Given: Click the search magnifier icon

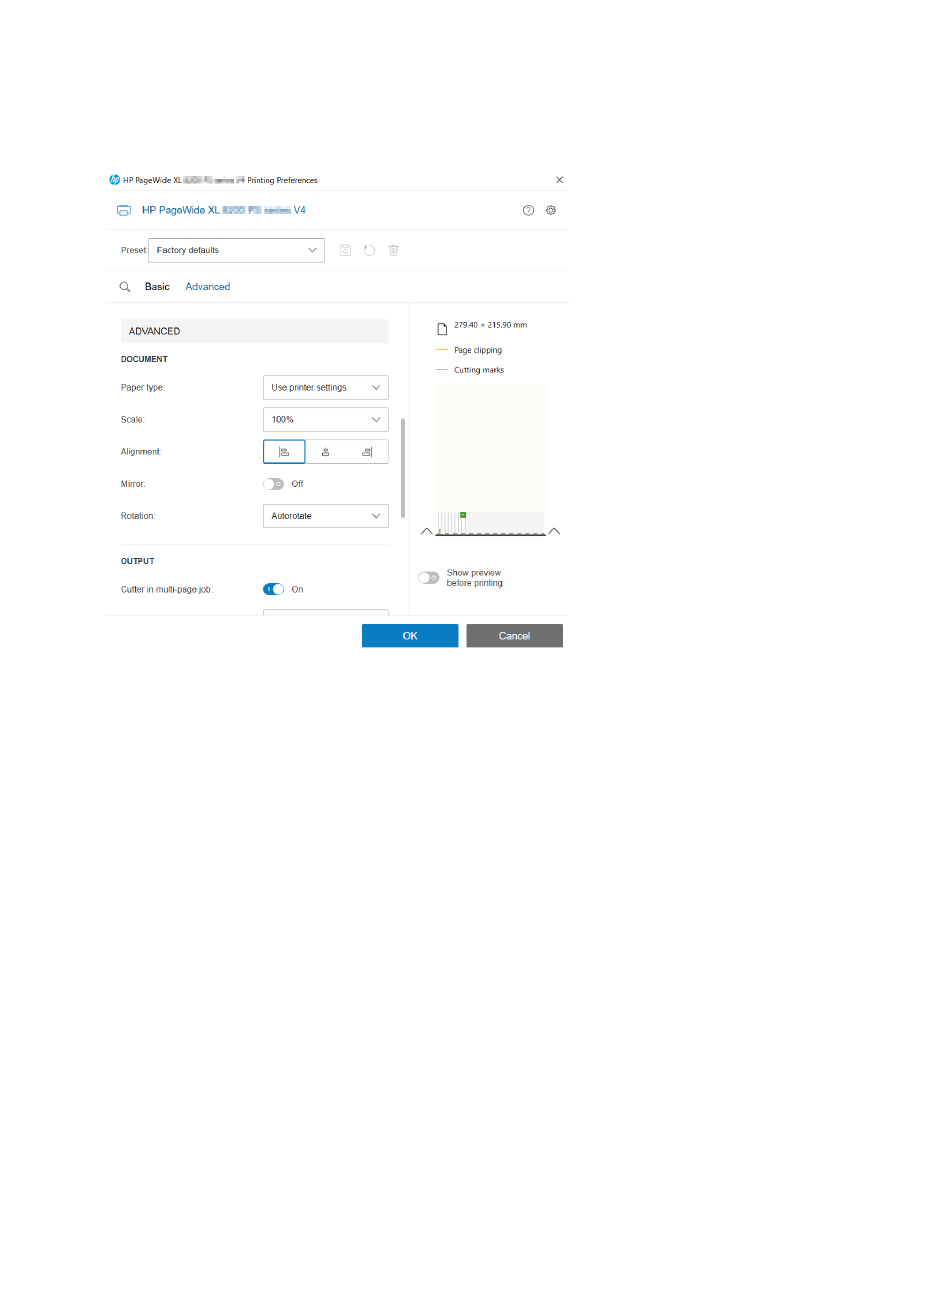Looking at the screenshot, I should (x=125, y=287).
